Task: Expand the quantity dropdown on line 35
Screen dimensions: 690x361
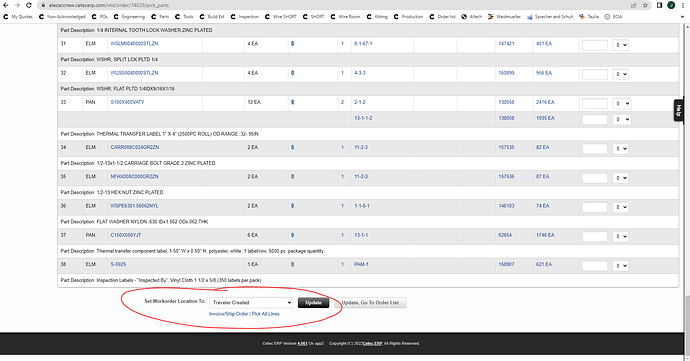Action: pyautogui.click(x=620, y=178)
